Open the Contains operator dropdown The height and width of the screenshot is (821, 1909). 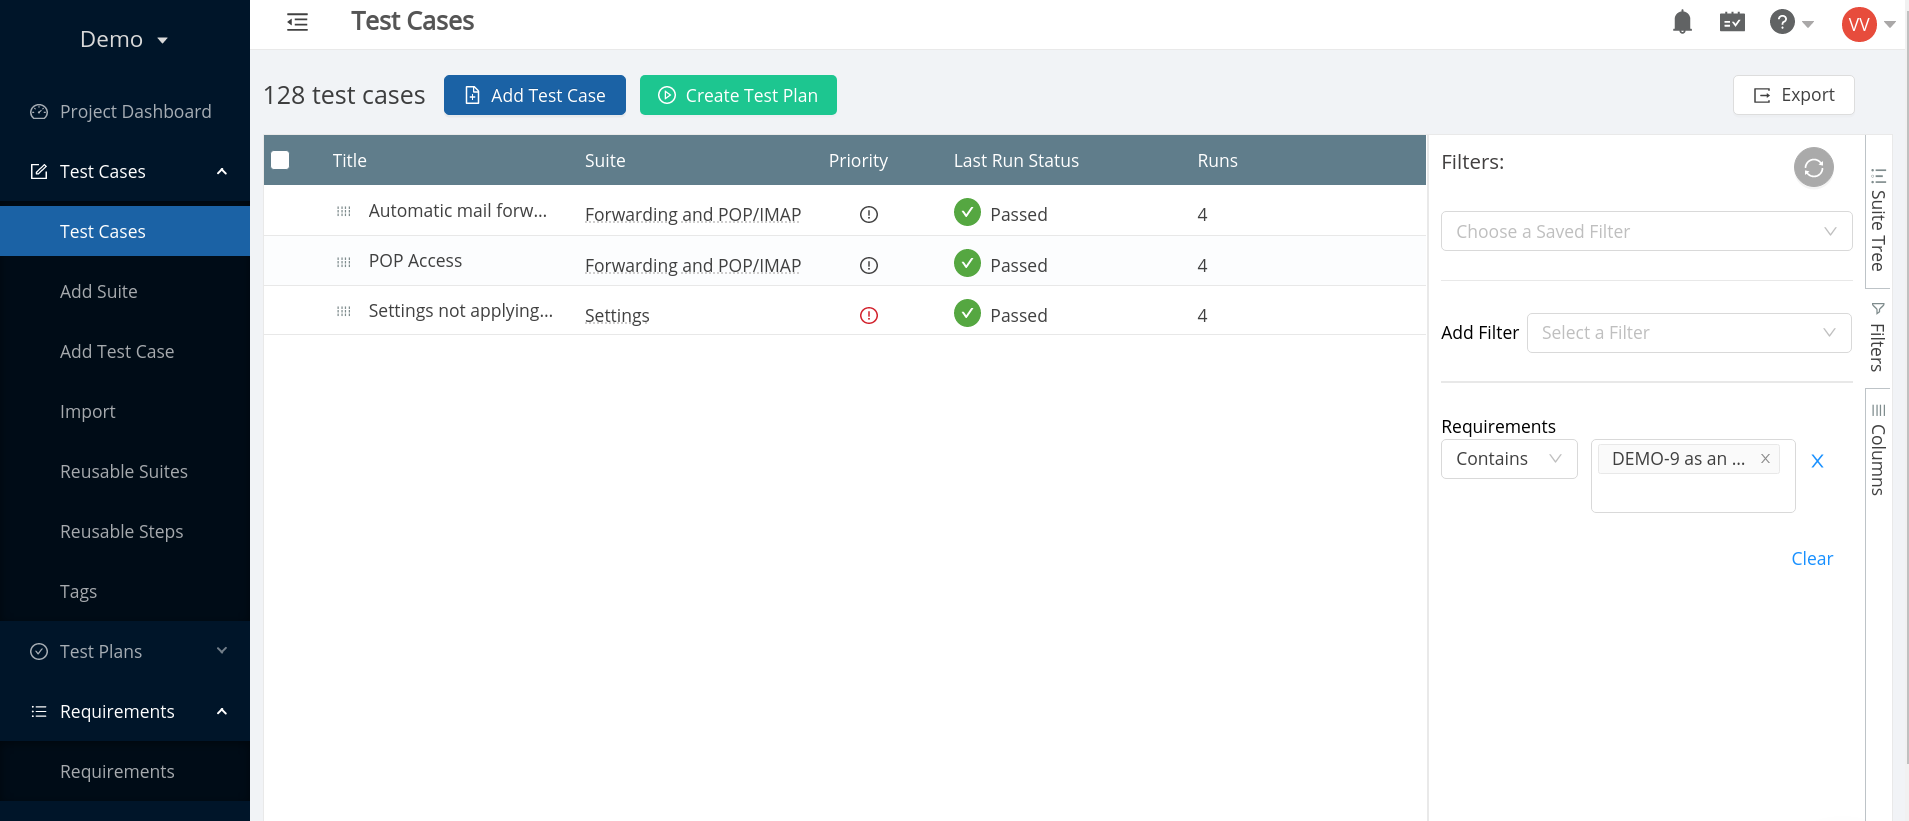pyautogui.click(x=1509, y=459)
